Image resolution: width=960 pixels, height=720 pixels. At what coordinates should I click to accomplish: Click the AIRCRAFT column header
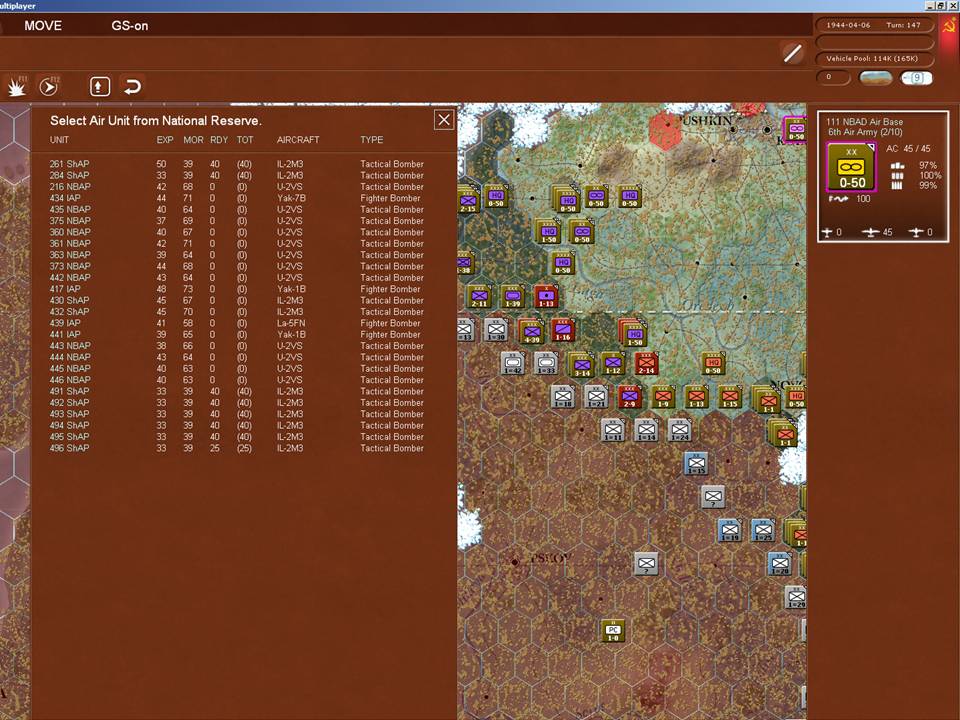(298, 140)
